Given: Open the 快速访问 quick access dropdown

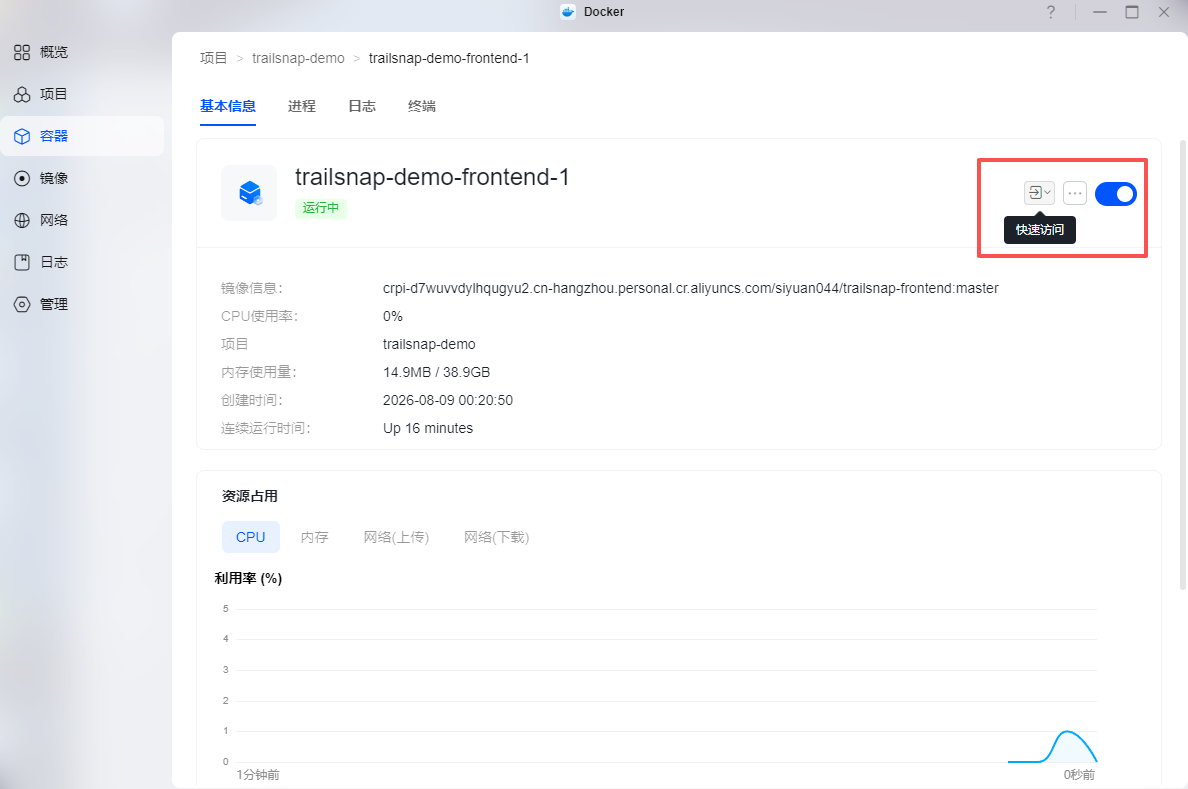Looking at the screenshot, I should [1039, 193].
